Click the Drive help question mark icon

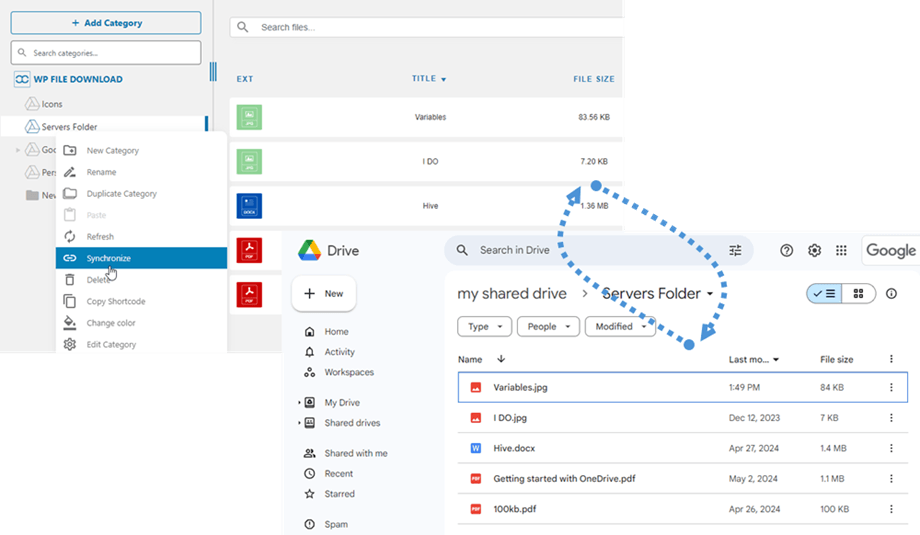point(786,251)
